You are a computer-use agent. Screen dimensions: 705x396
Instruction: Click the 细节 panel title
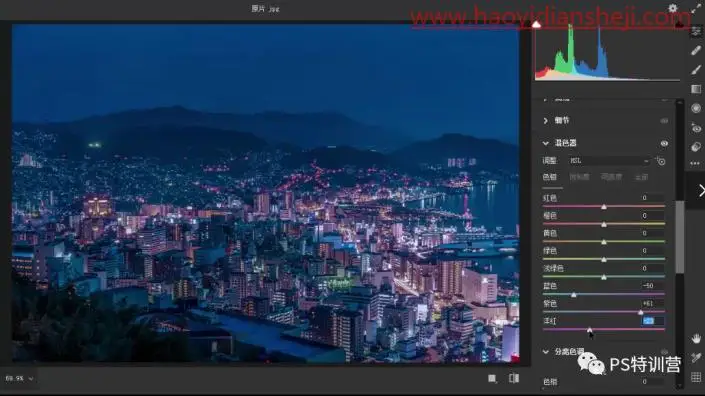click(x=562, y=120)
